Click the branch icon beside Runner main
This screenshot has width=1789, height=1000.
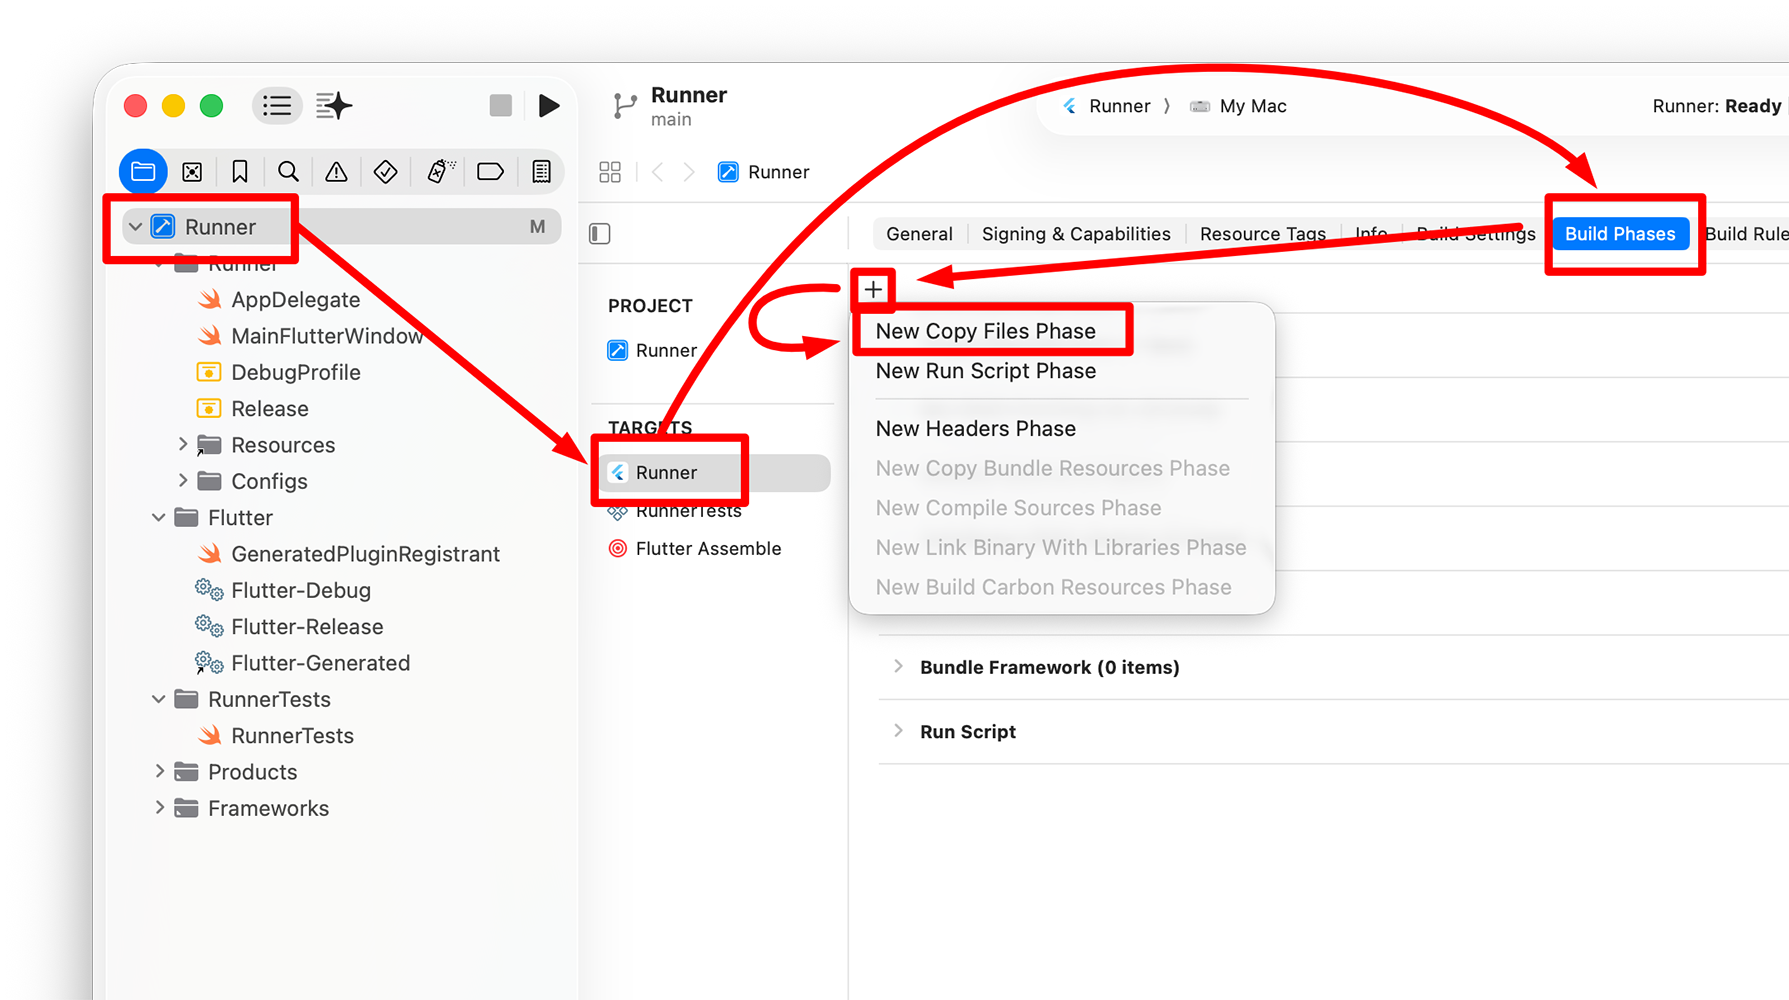click(x=625, y=107)
